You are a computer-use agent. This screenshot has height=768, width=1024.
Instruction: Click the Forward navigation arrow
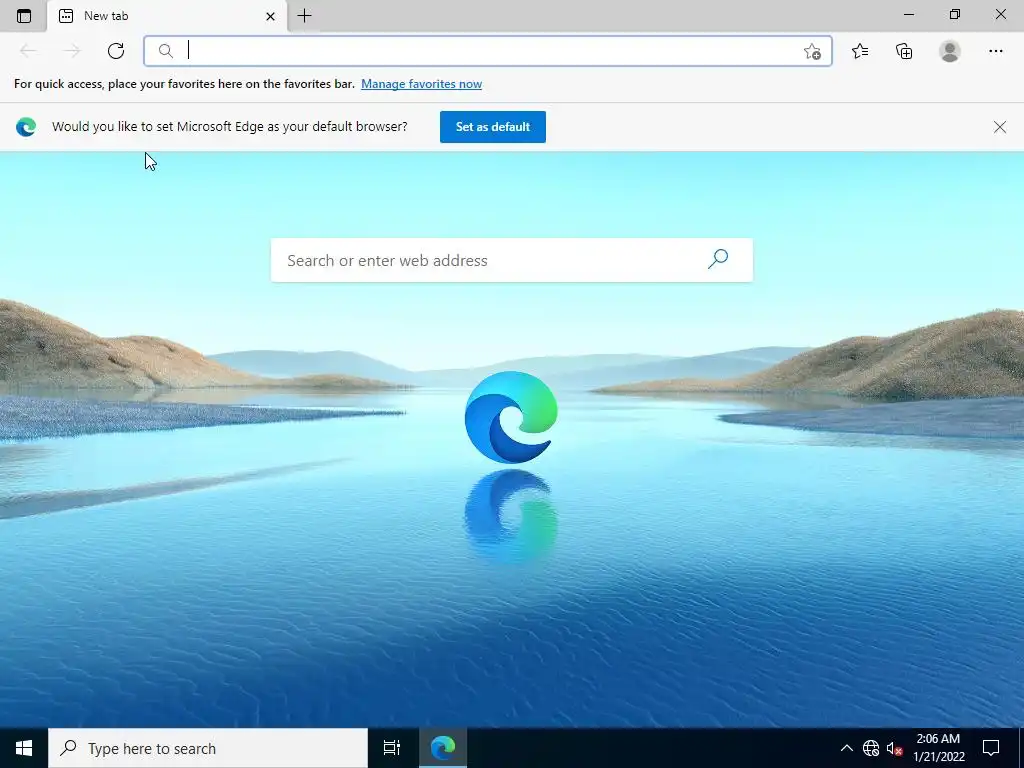72,51
